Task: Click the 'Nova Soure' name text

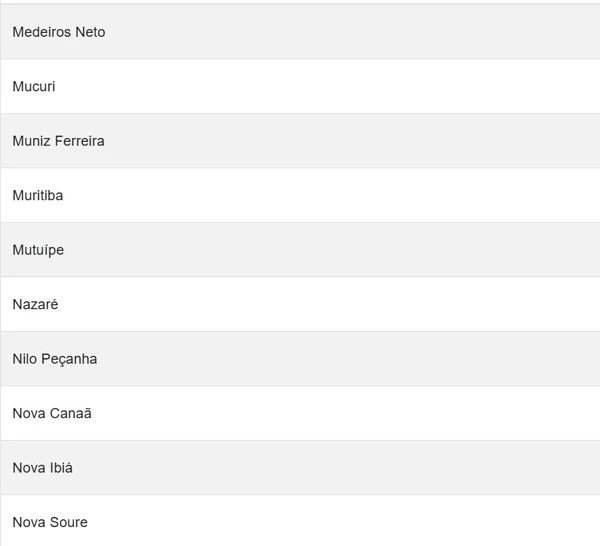Action: coord(50,522)
